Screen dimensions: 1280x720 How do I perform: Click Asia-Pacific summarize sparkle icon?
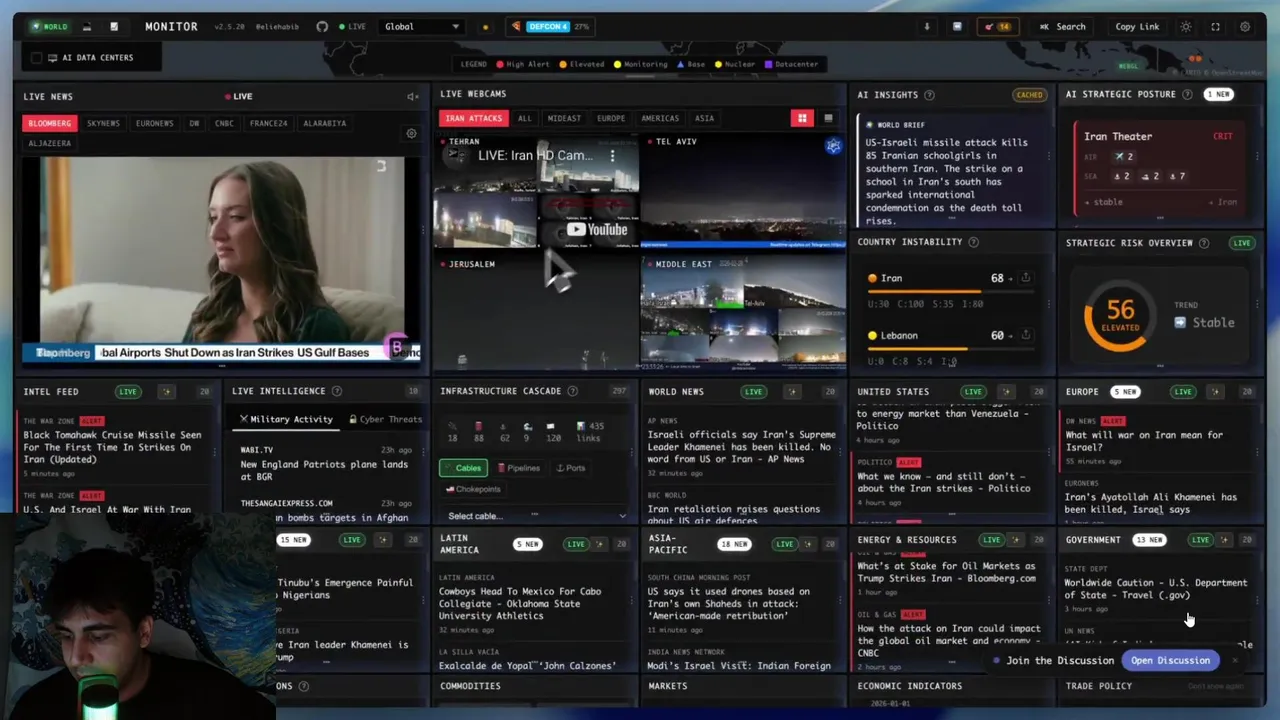pyautogui.click(x=808, y=544)
